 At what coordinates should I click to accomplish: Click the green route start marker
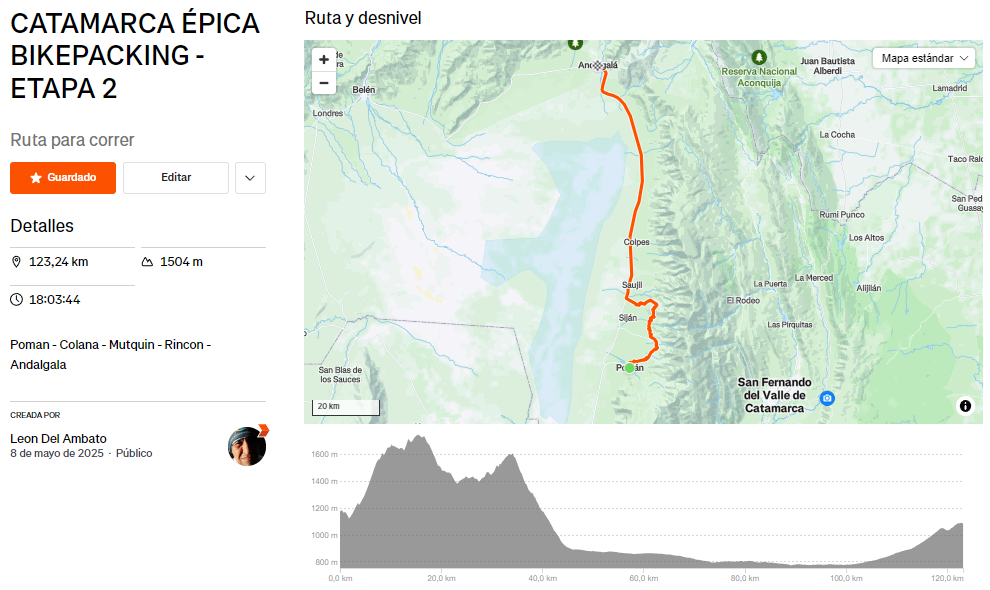(x=630, y=368)
